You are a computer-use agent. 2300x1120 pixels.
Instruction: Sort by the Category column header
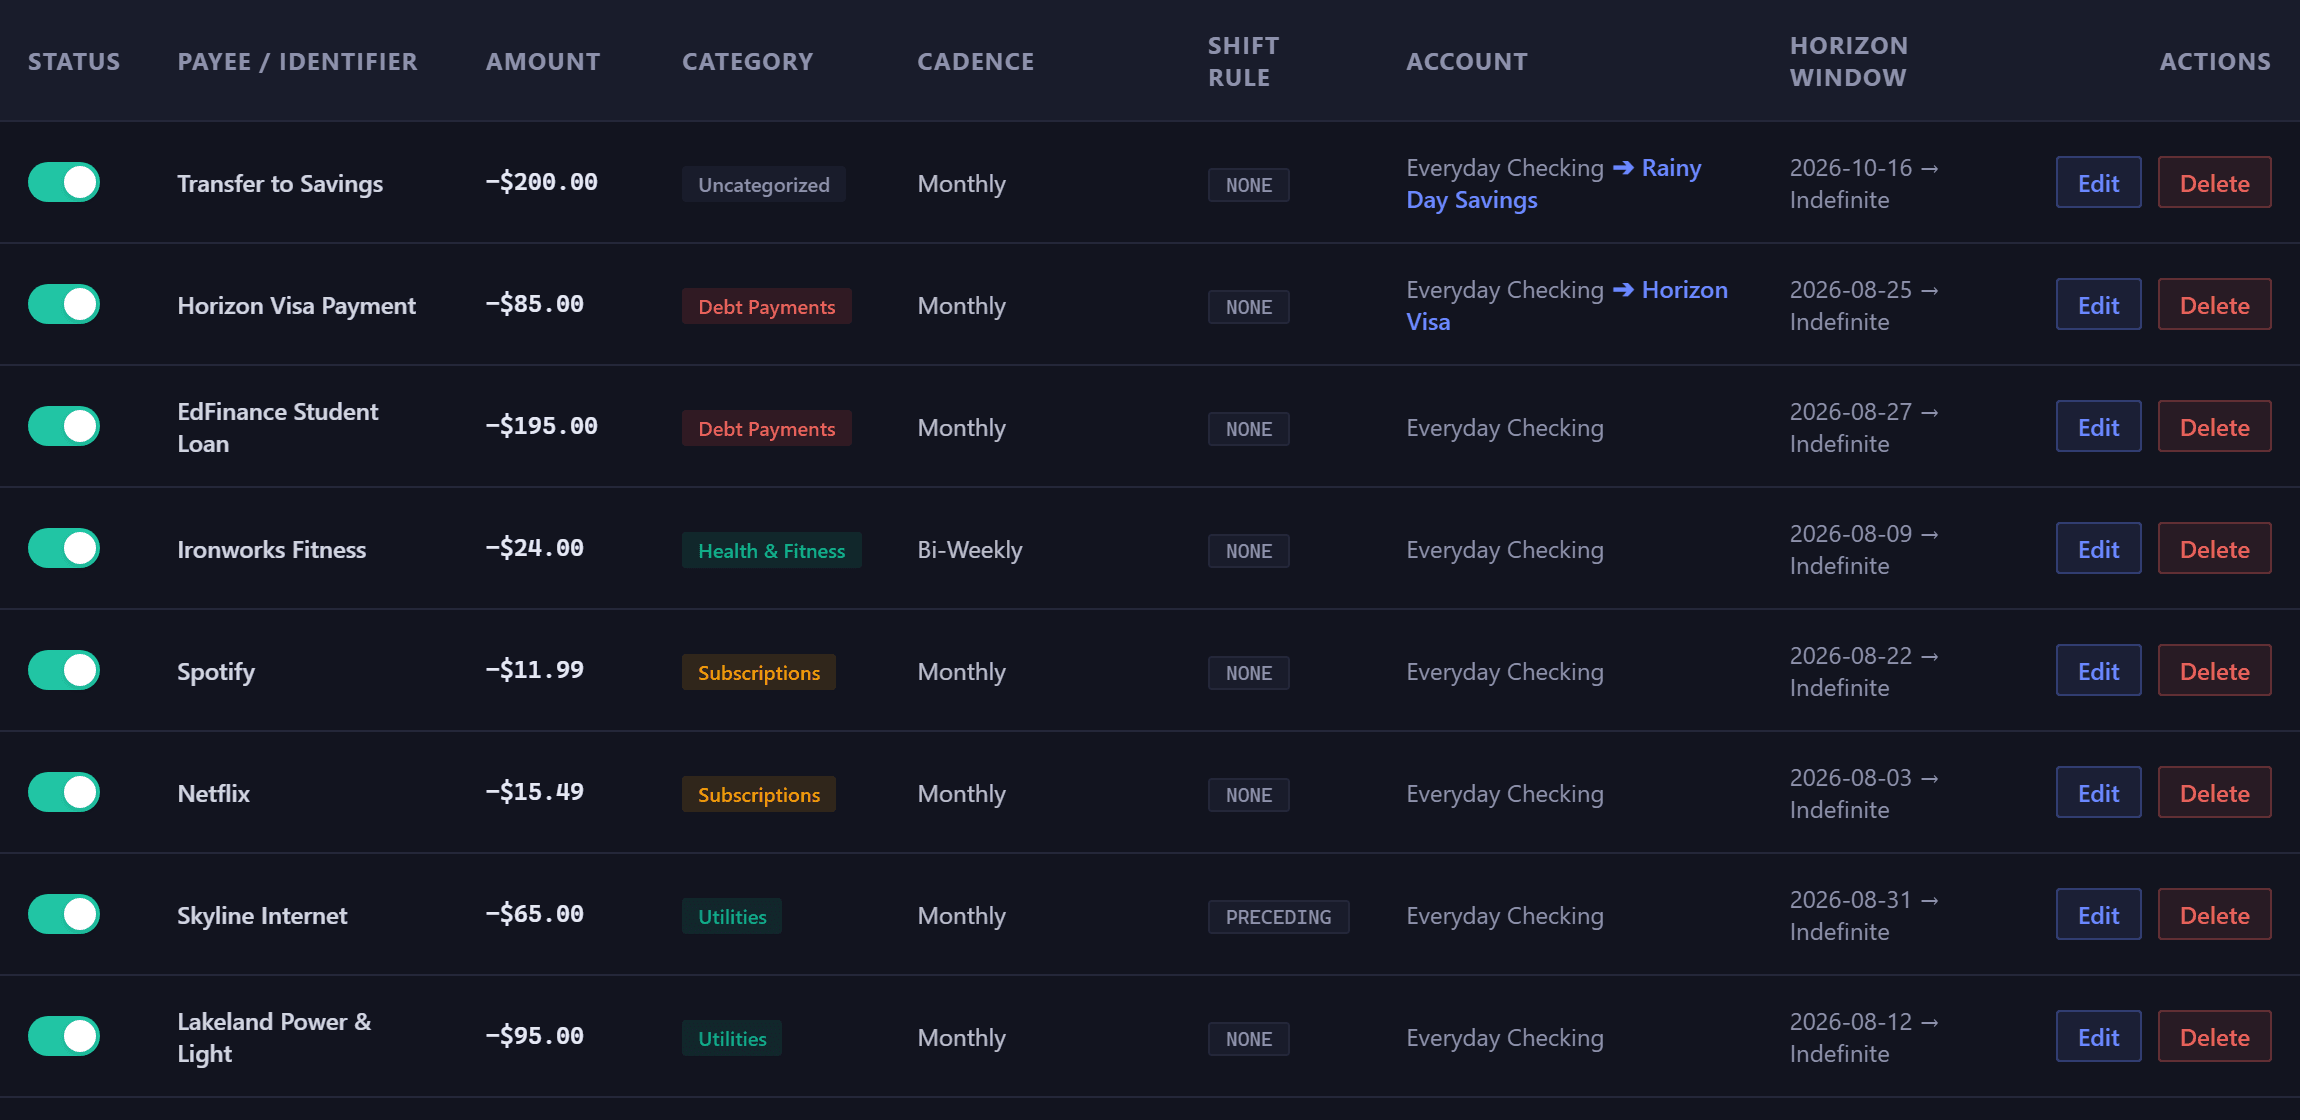point(747,61)
